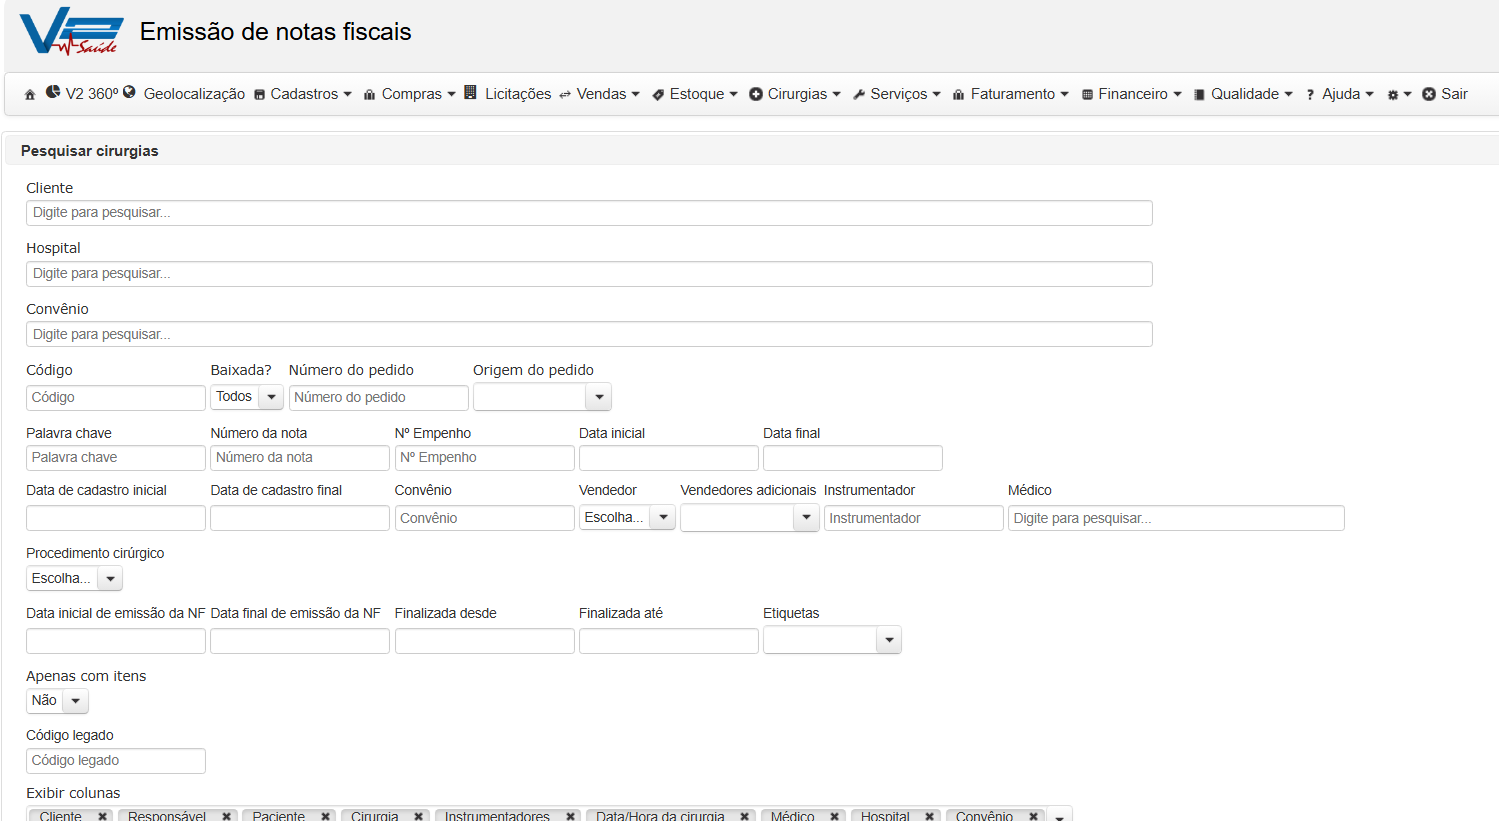The width and height of the screenshot is (1499, 821).
Task: Open the V2 360º pie chart icon
Action: (x=53, y=92)
